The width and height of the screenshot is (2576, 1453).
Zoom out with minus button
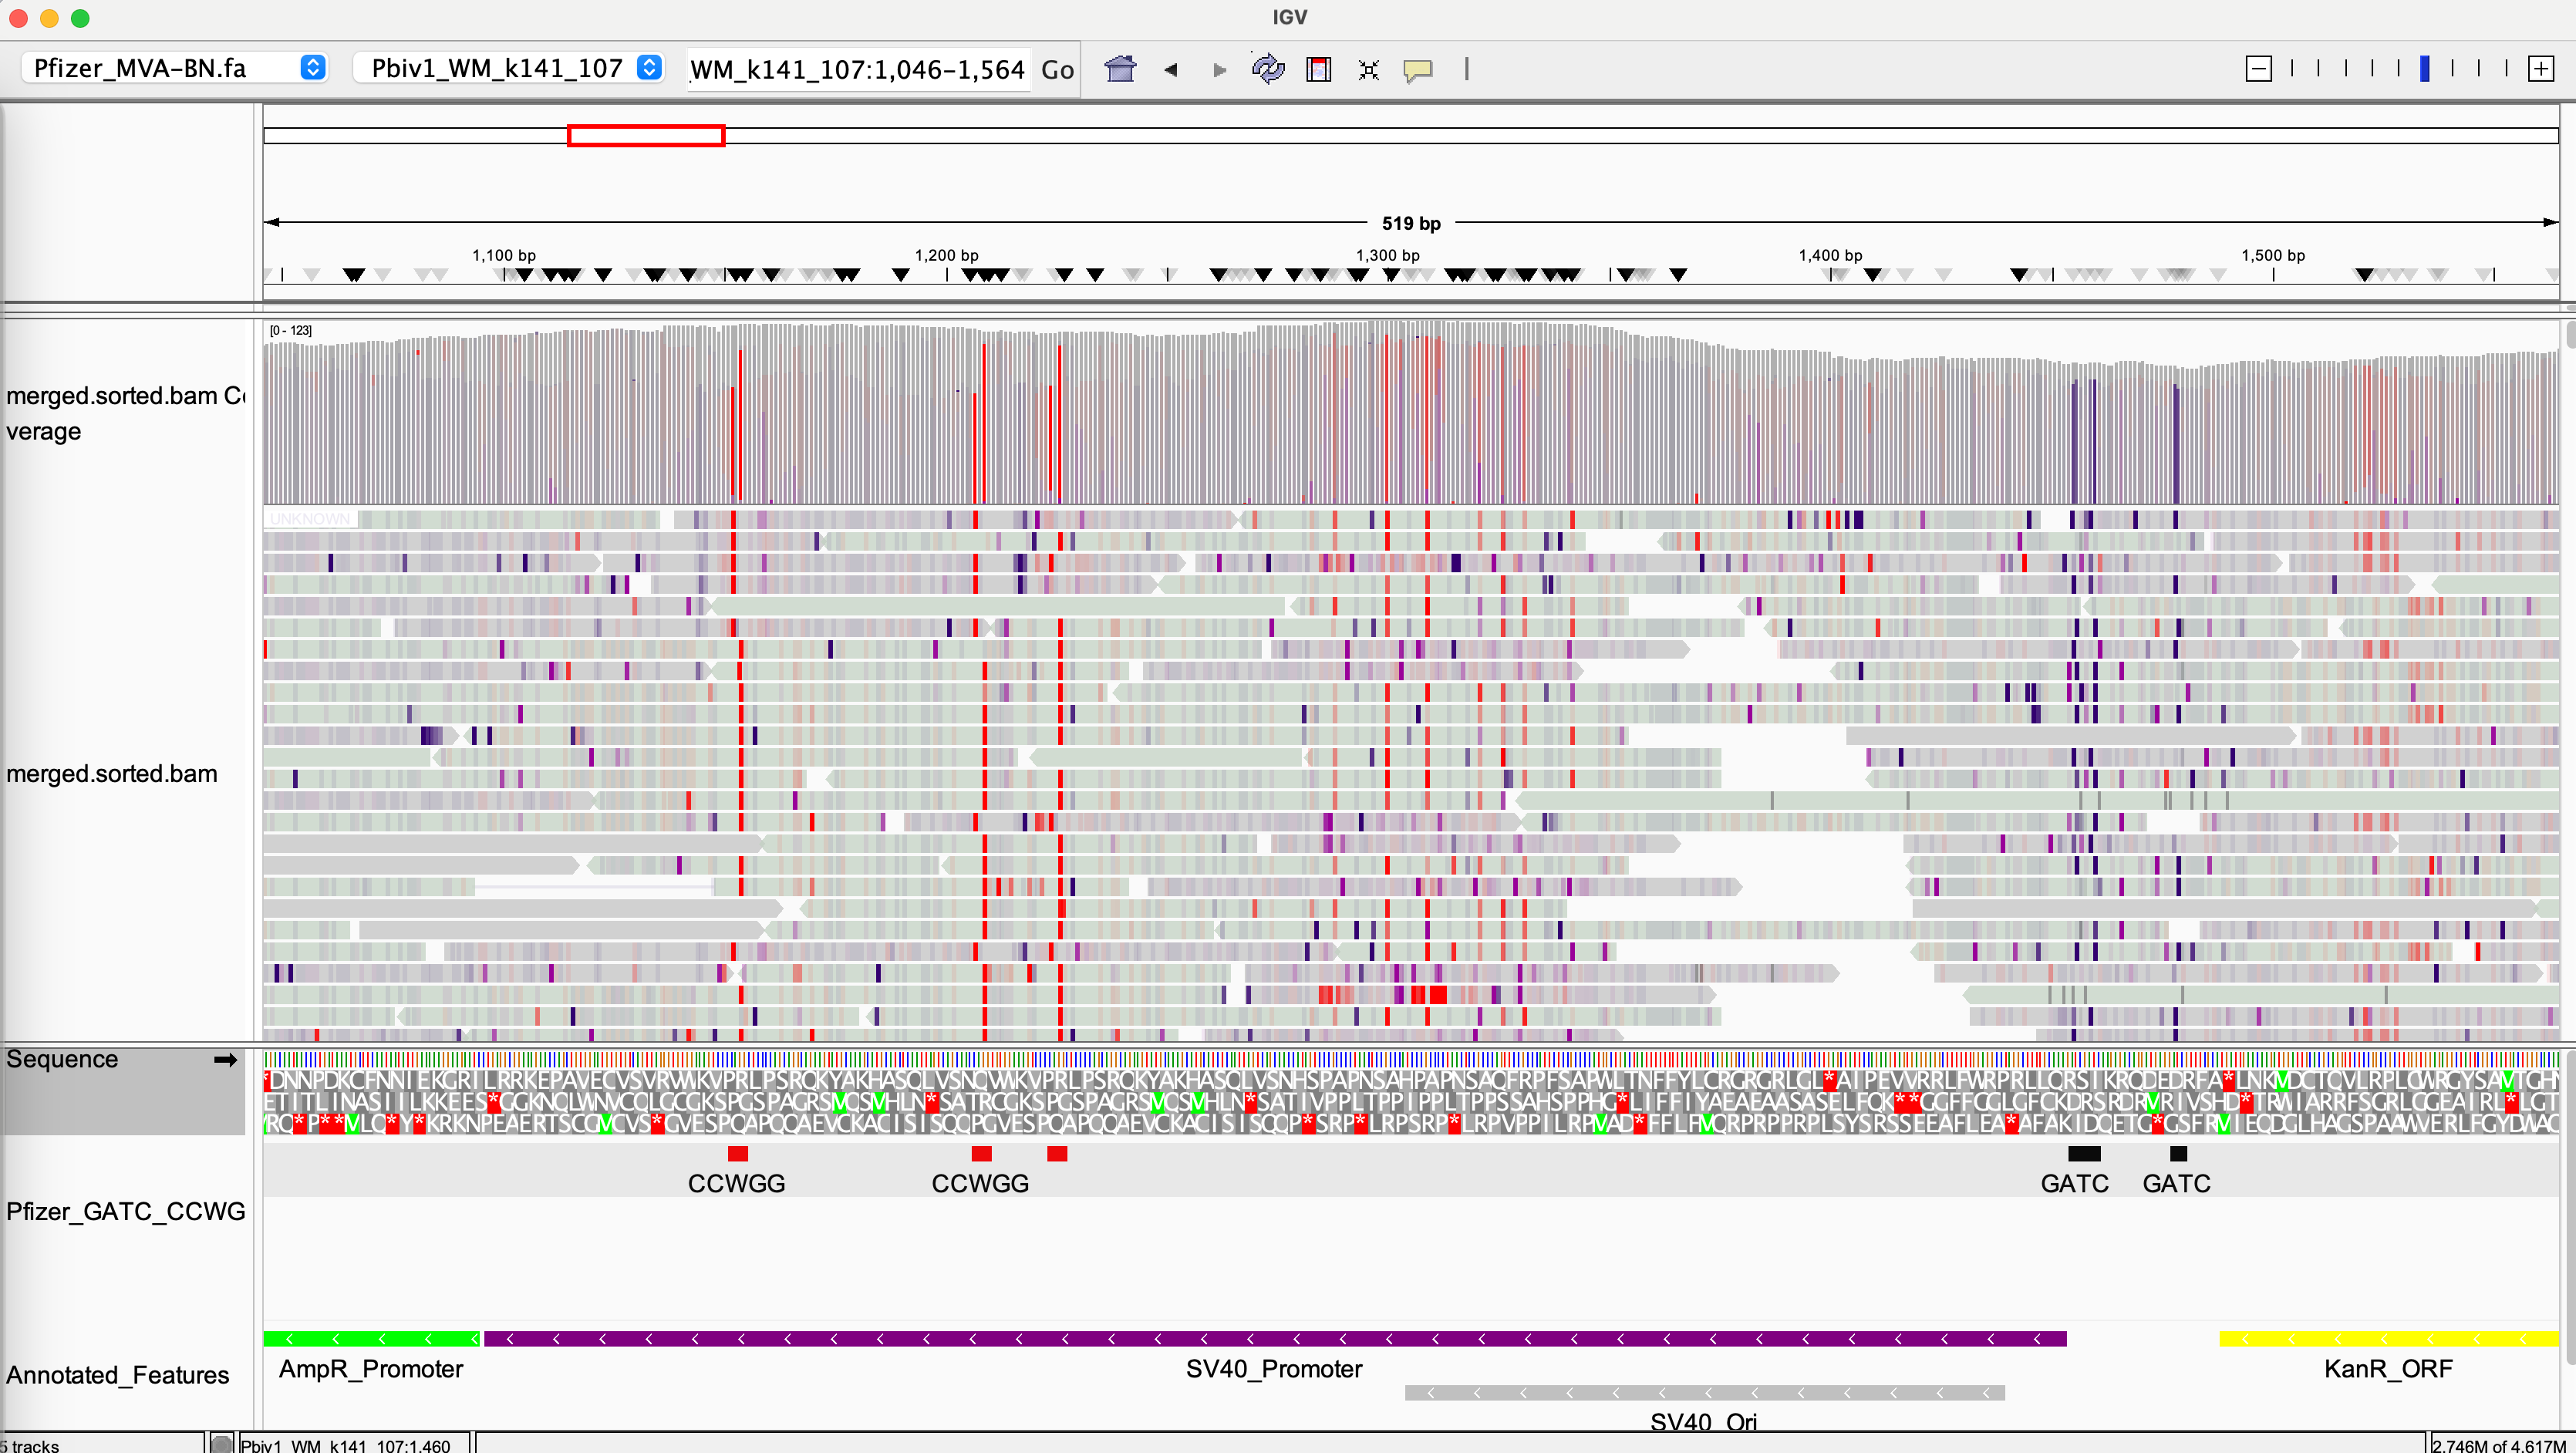(x=2258, y=69)
